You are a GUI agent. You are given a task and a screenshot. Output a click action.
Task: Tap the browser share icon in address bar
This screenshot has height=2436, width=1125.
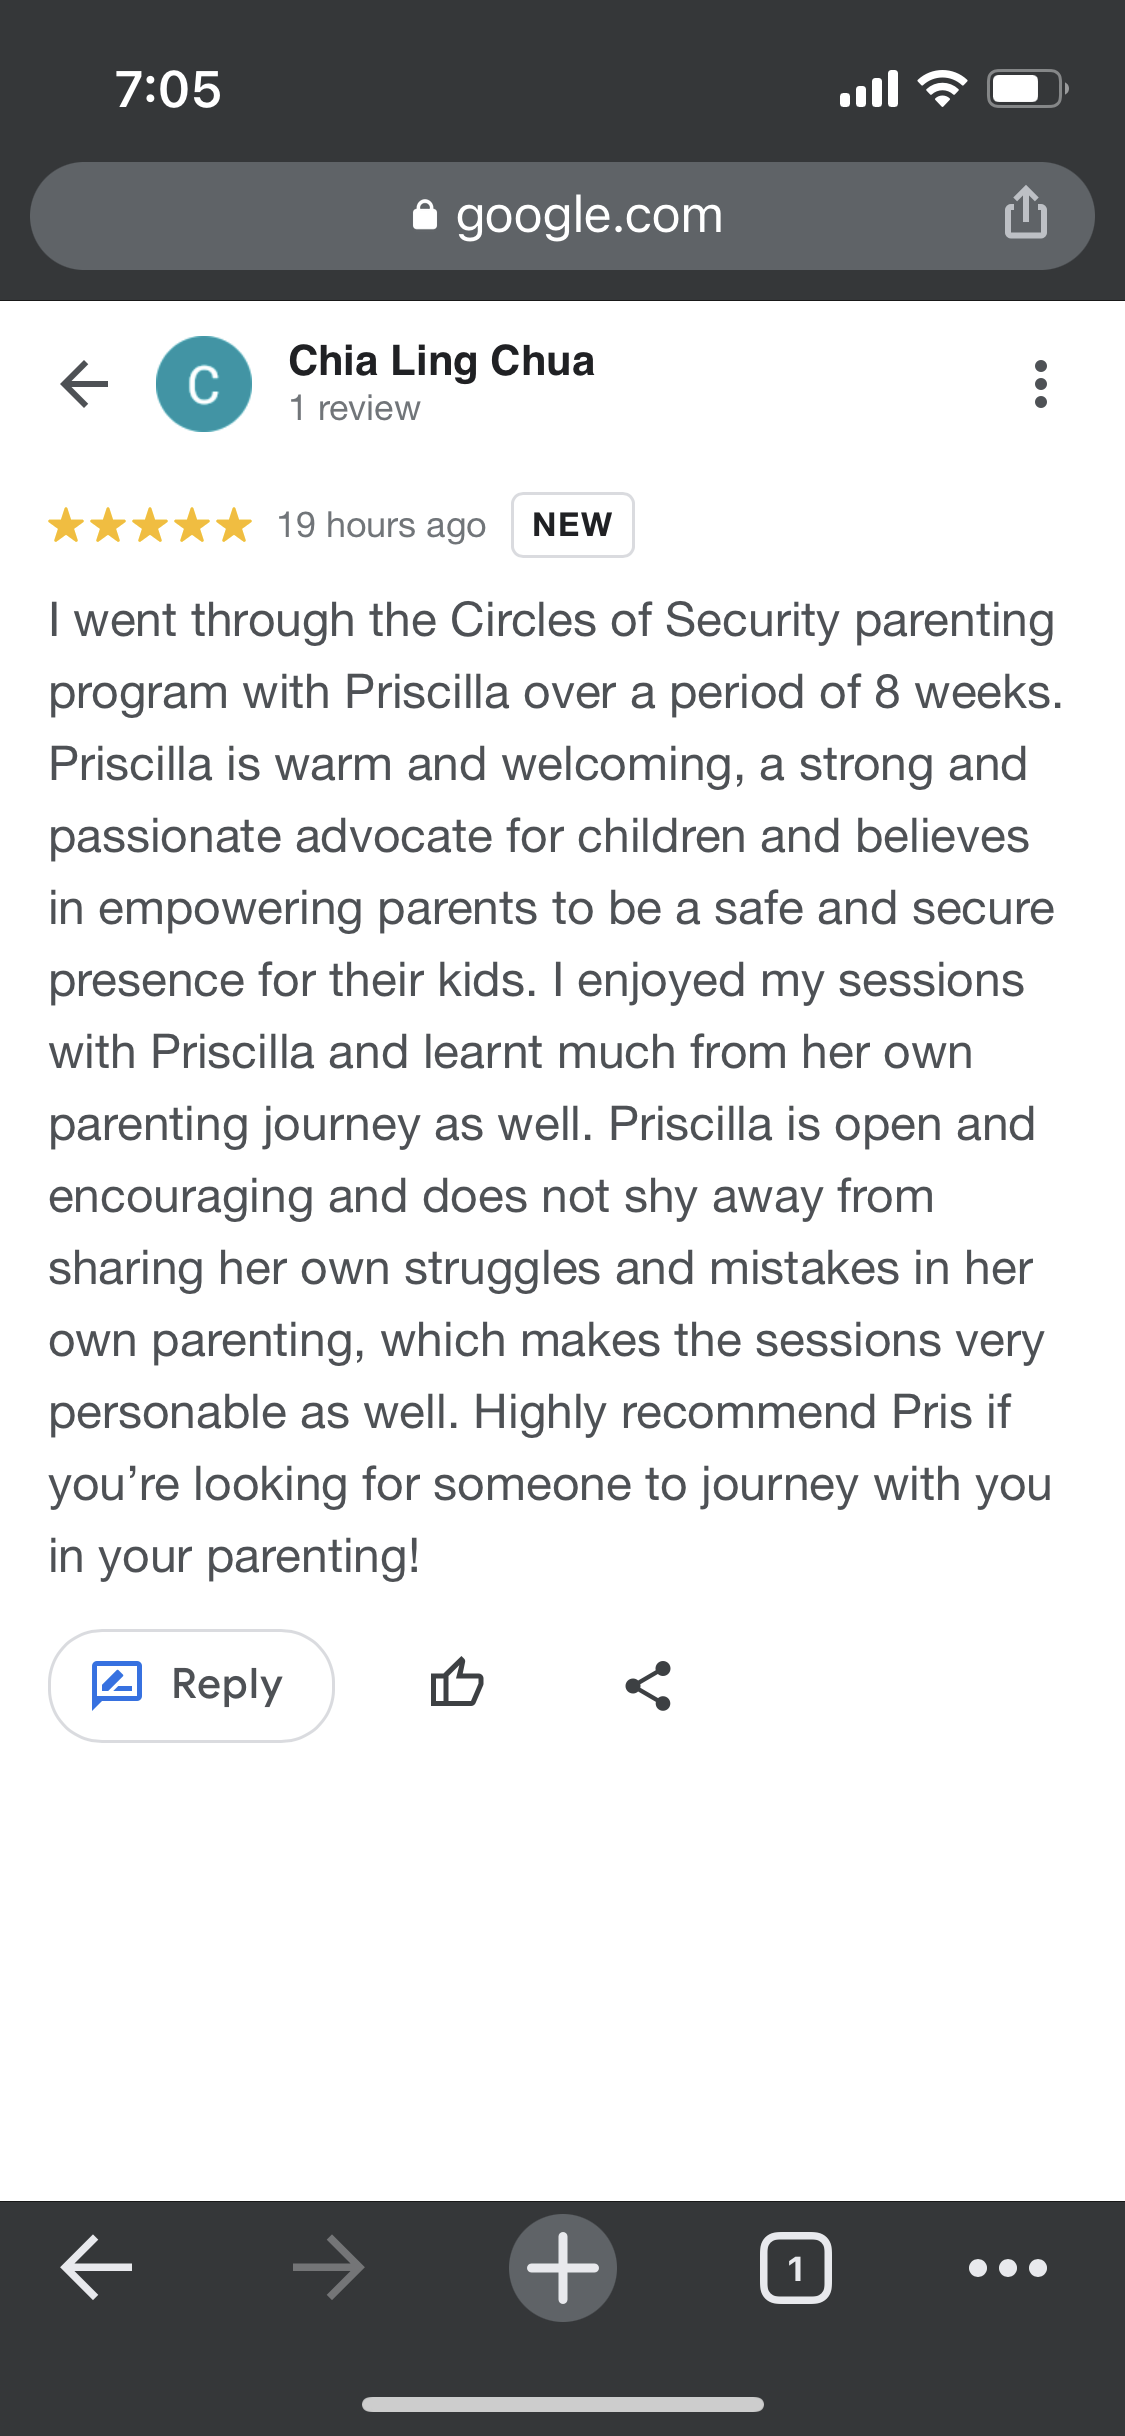click(x=1026, y=212)
